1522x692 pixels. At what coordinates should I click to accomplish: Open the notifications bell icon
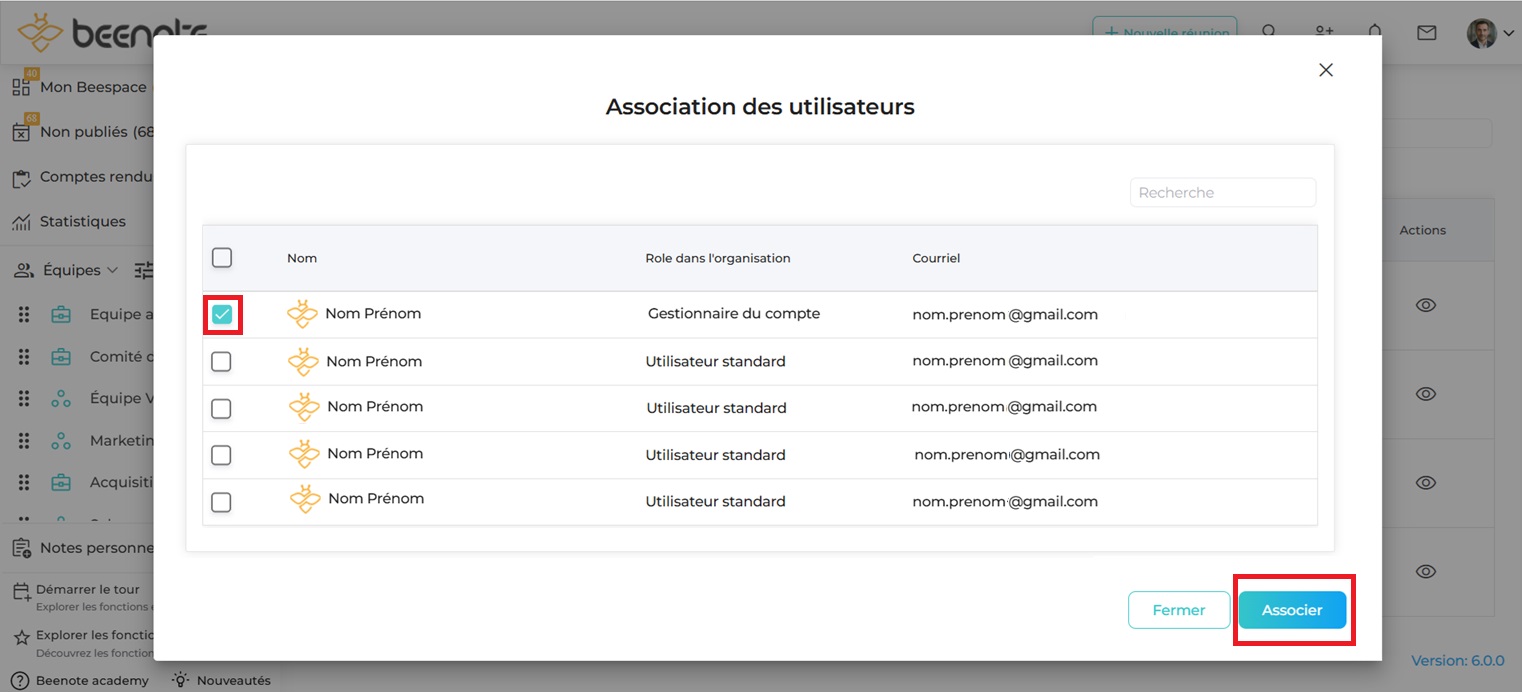pos(1375,33)
